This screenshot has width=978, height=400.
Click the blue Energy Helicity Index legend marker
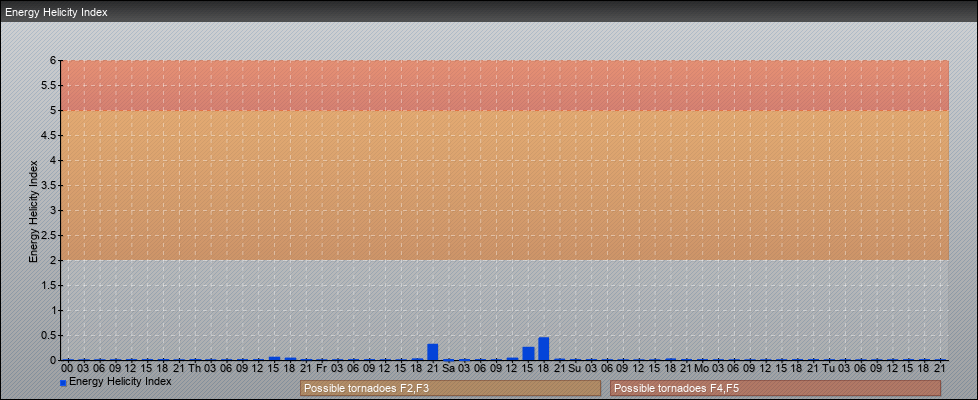[63, 383]
